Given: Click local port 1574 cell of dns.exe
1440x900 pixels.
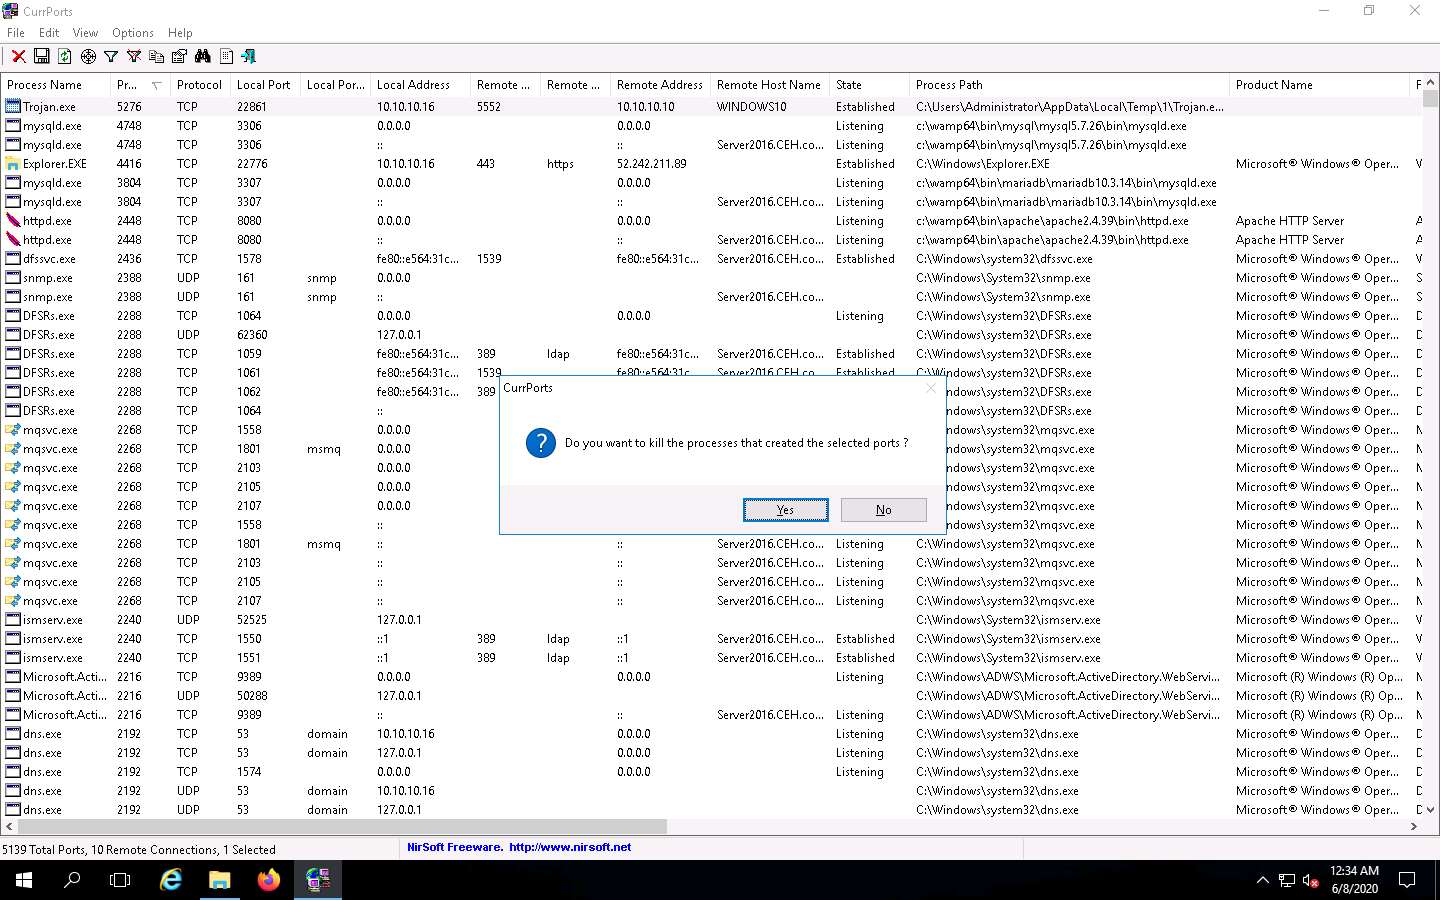Looking at the screenshot, I should pyautogui.click(x=249, y=771).
